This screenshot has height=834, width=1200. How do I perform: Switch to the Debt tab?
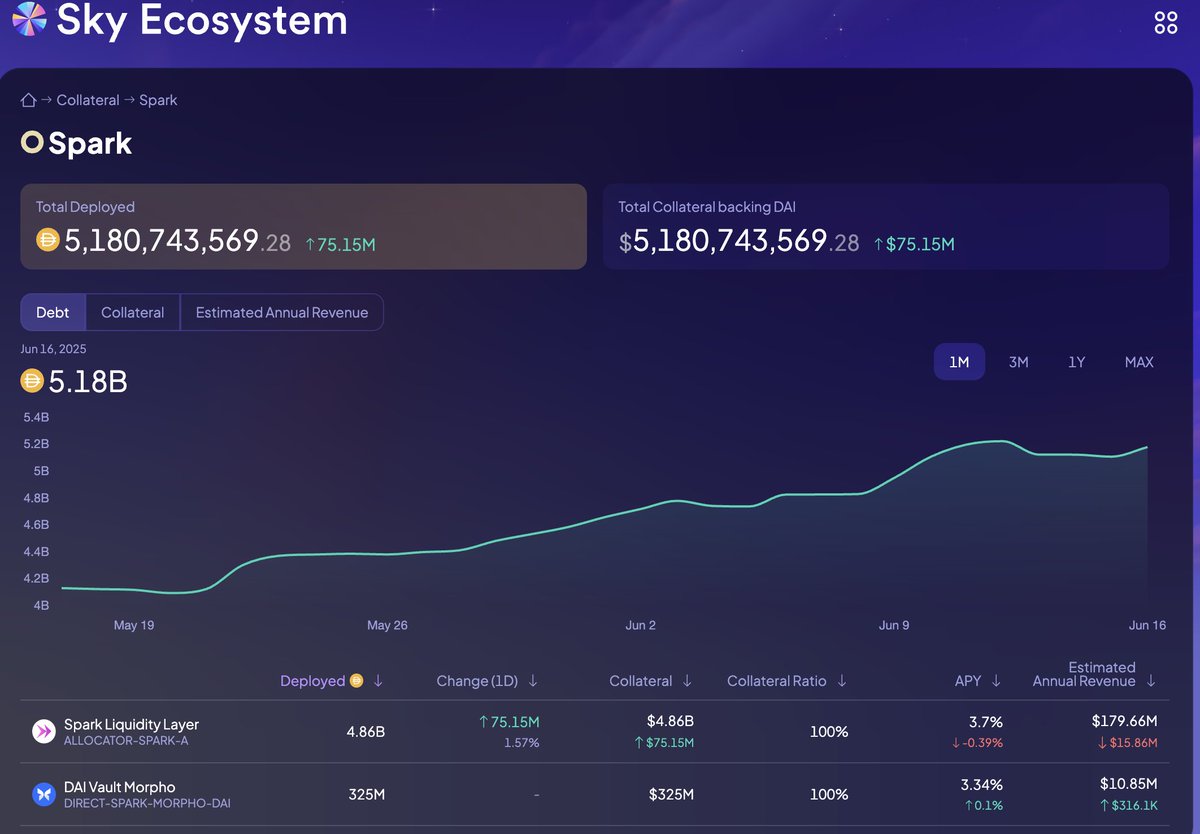(x=53, y=312)
